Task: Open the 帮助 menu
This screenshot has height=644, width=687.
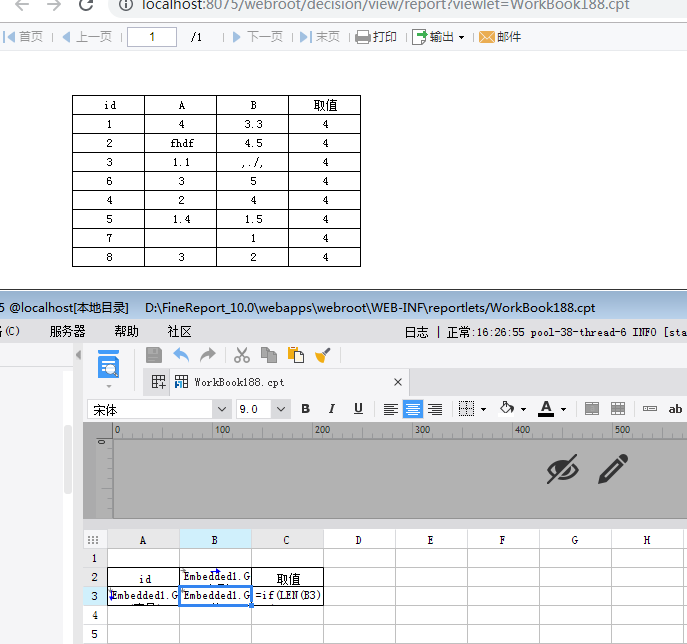Action: [127, 331]
